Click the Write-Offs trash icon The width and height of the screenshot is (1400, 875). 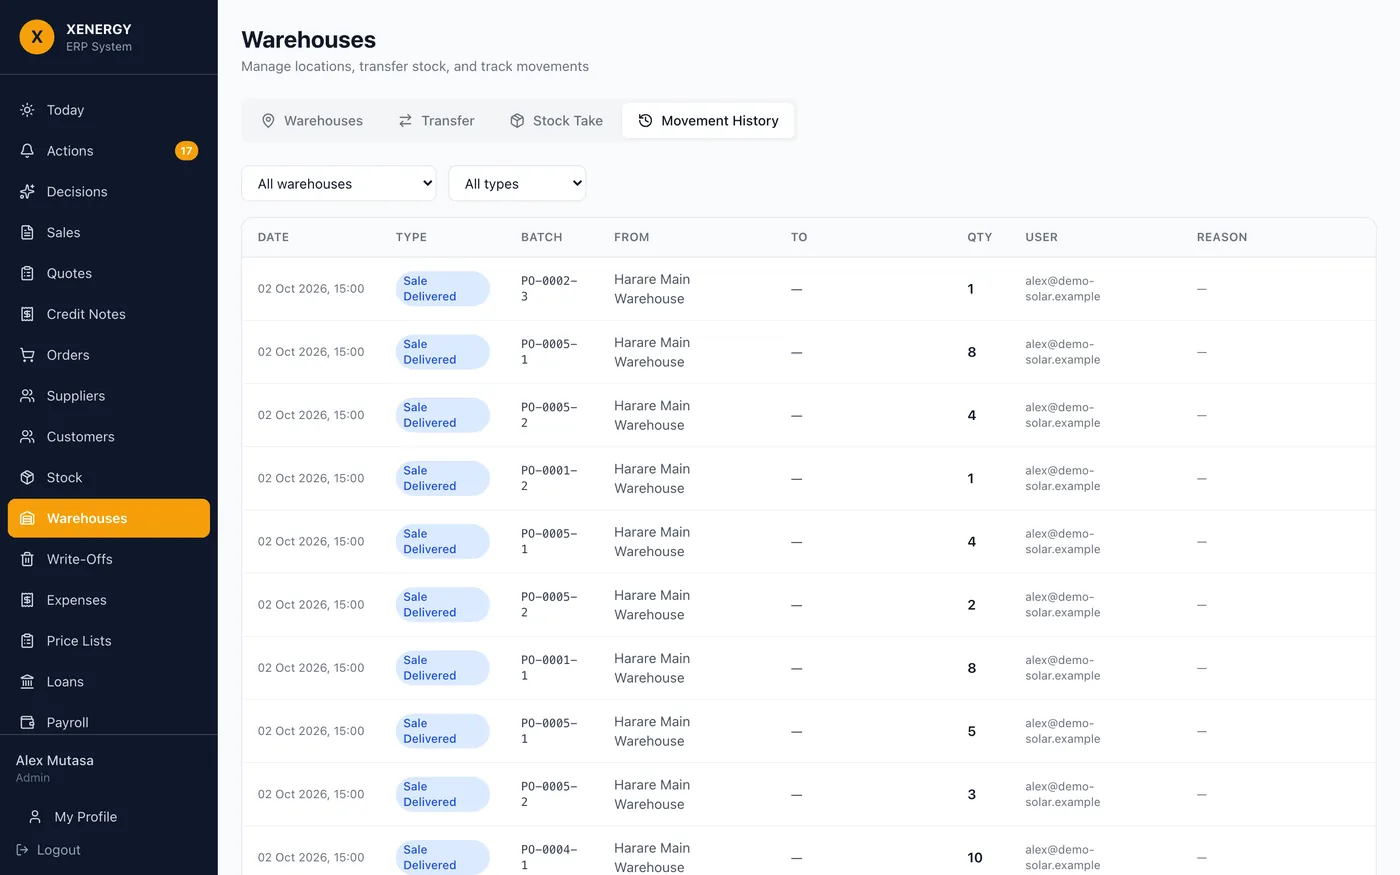tap(27, 559)
